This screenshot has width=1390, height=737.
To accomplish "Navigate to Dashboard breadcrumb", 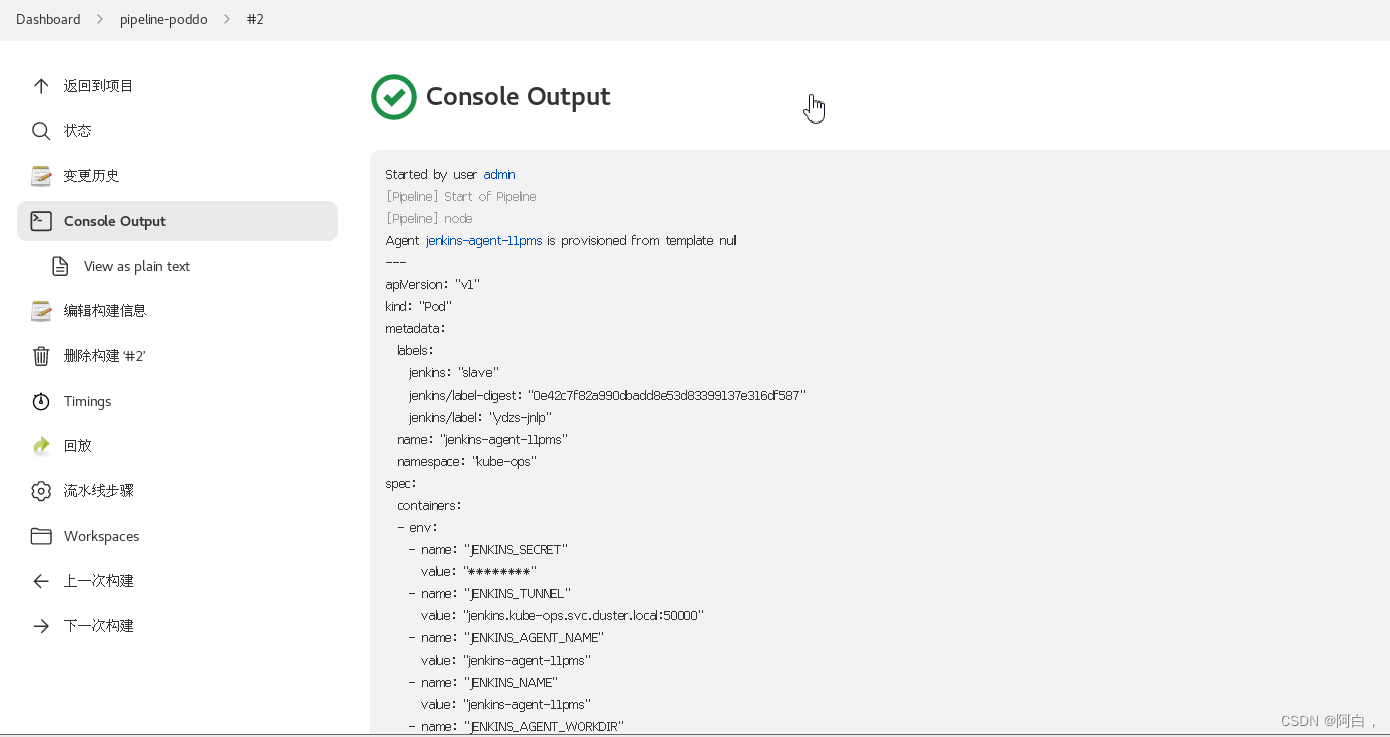I will [x=48, y=19].
